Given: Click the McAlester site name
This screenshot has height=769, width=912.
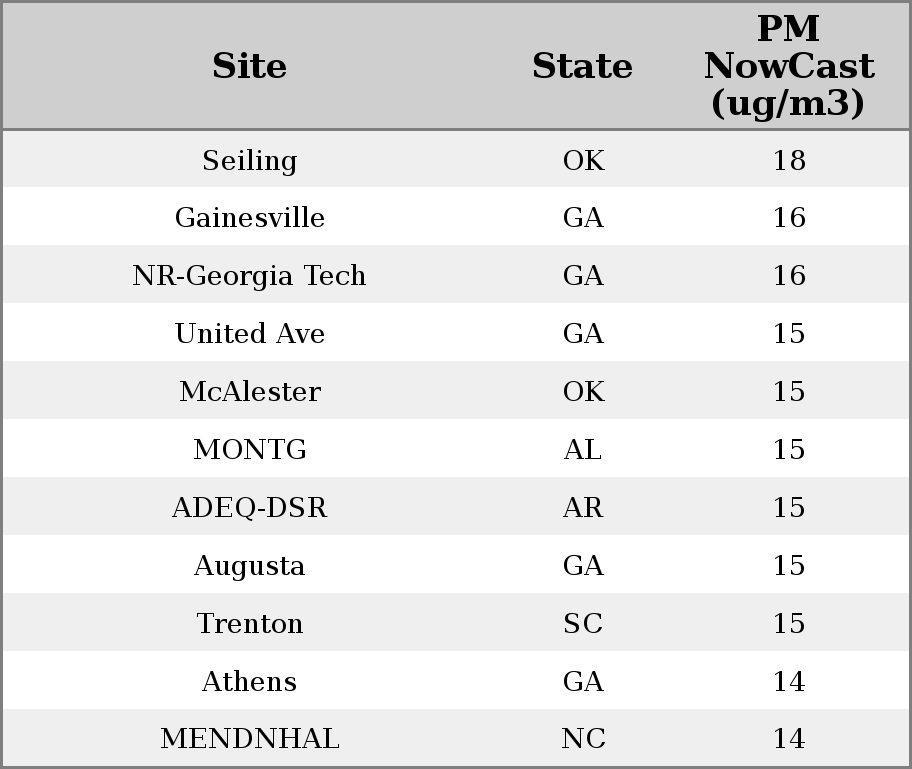Looking at the screenshot, I should (x=250, y=391).
